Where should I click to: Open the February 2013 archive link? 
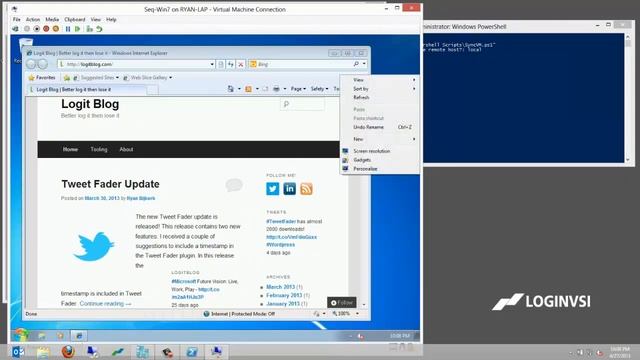point(284,295)
